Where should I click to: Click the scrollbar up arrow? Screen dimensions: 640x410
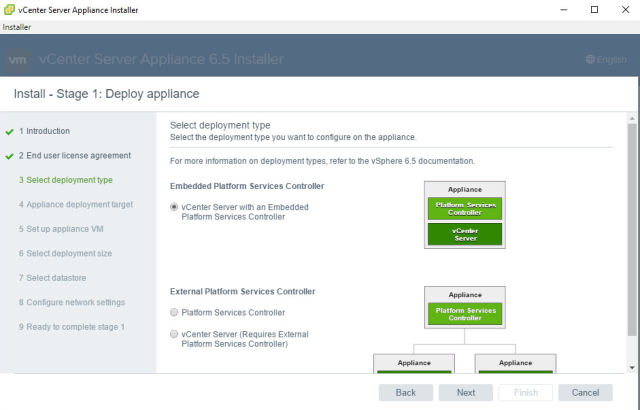click(632, 119)
